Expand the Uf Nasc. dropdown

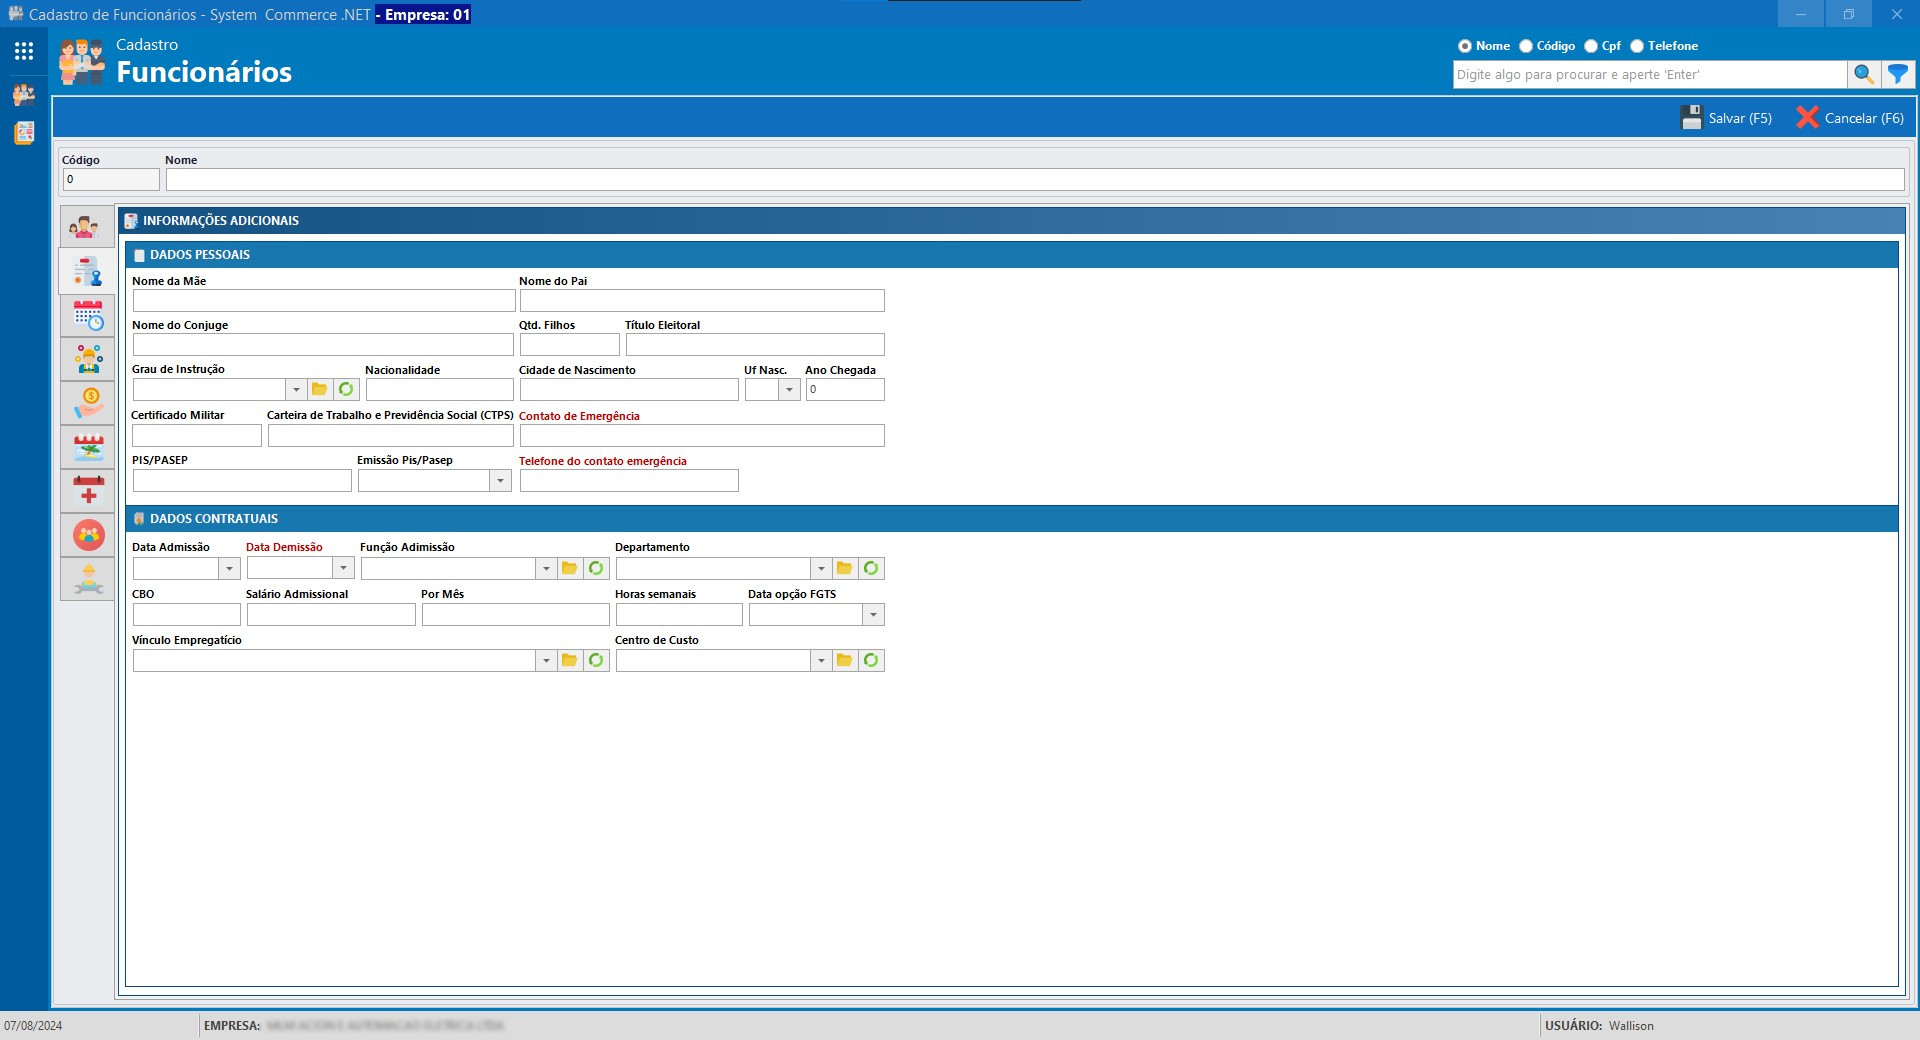click(789, 390)
